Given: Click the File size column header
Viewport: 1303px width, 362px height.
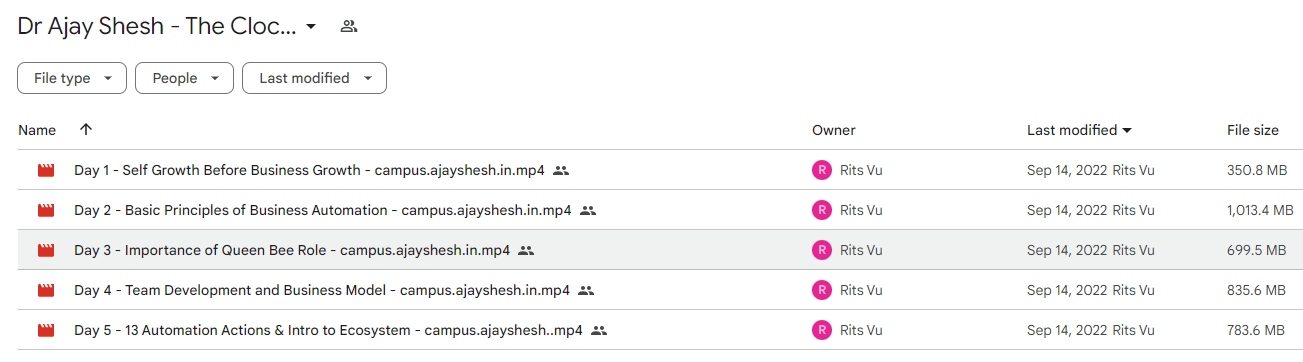Looking at the screenshot, I should pos(1252,130).
